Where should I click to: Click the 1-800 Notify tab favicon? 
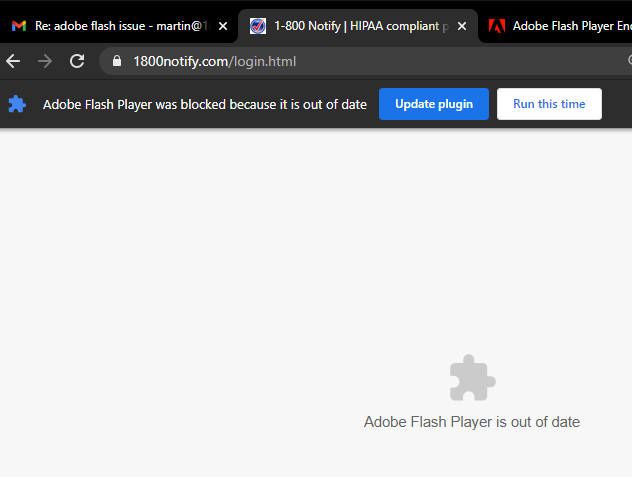(x=258, y=26)
